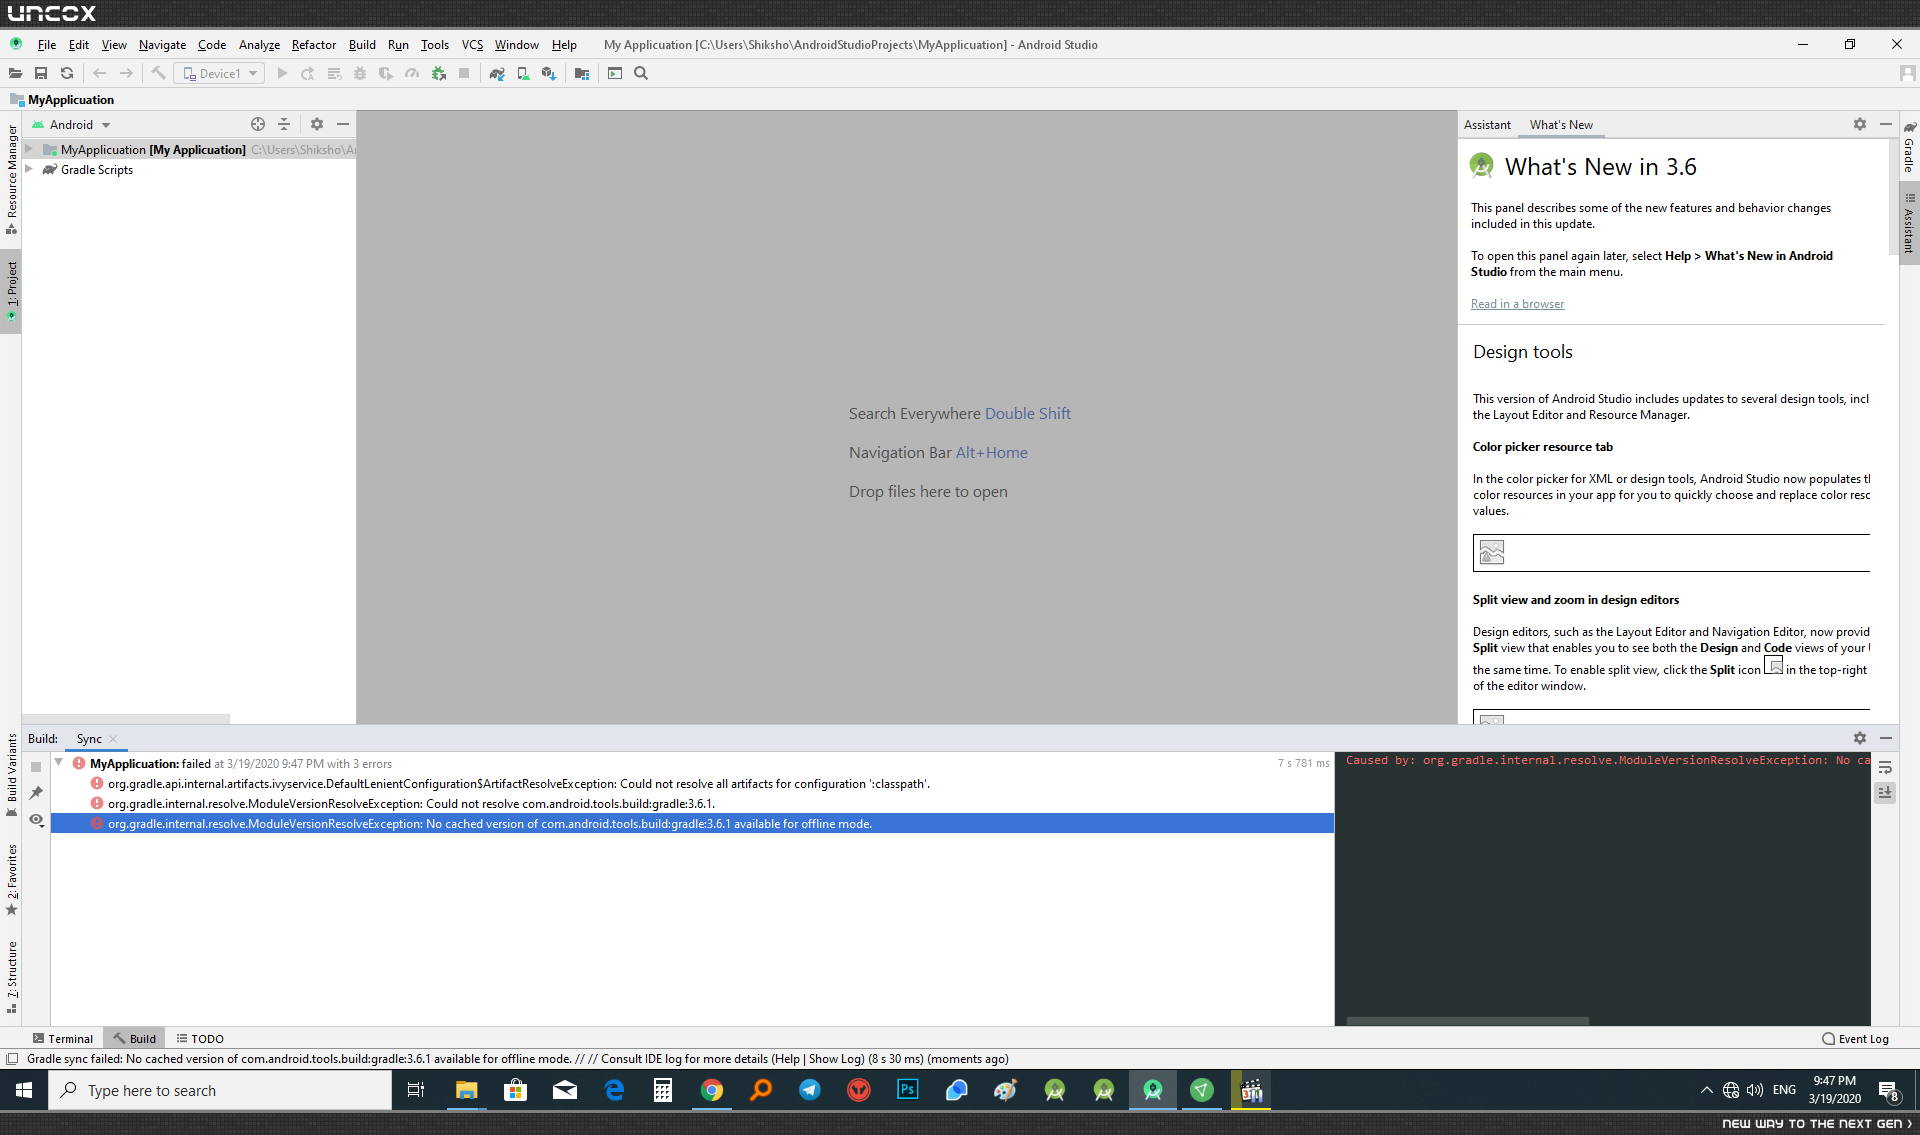Toggle the Build Variants side tab
This screenshot has height=1135, width=1920.
(11, 775)
